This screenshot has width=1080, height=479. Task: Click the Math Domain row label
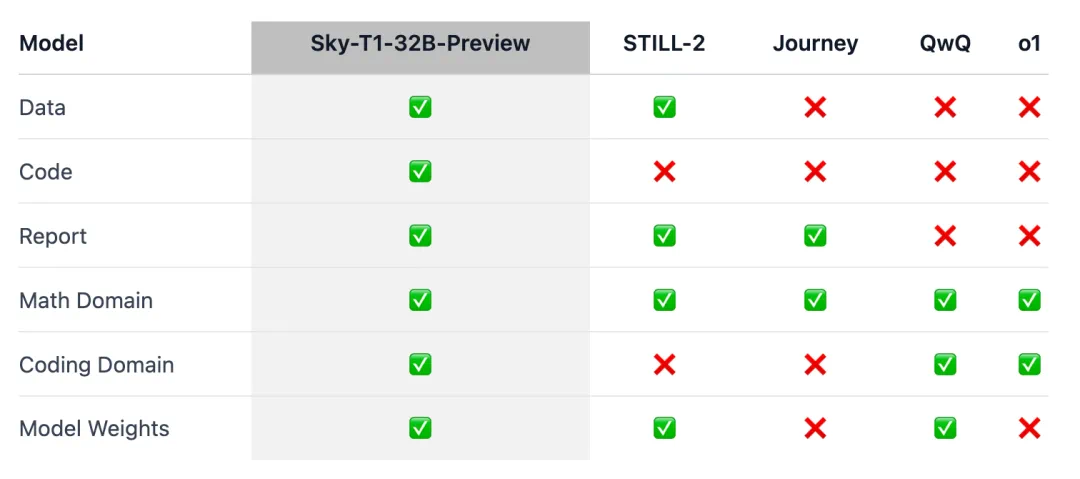click(x=86, y=300)
